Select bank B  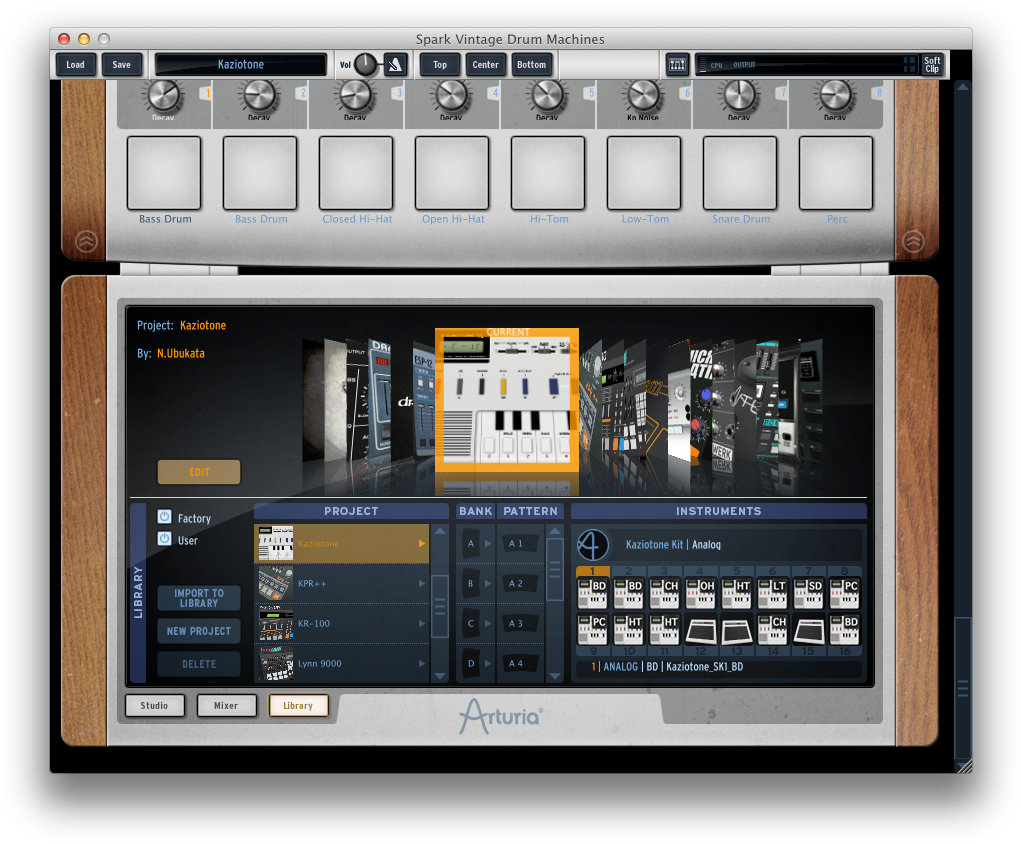pos(471,584)
